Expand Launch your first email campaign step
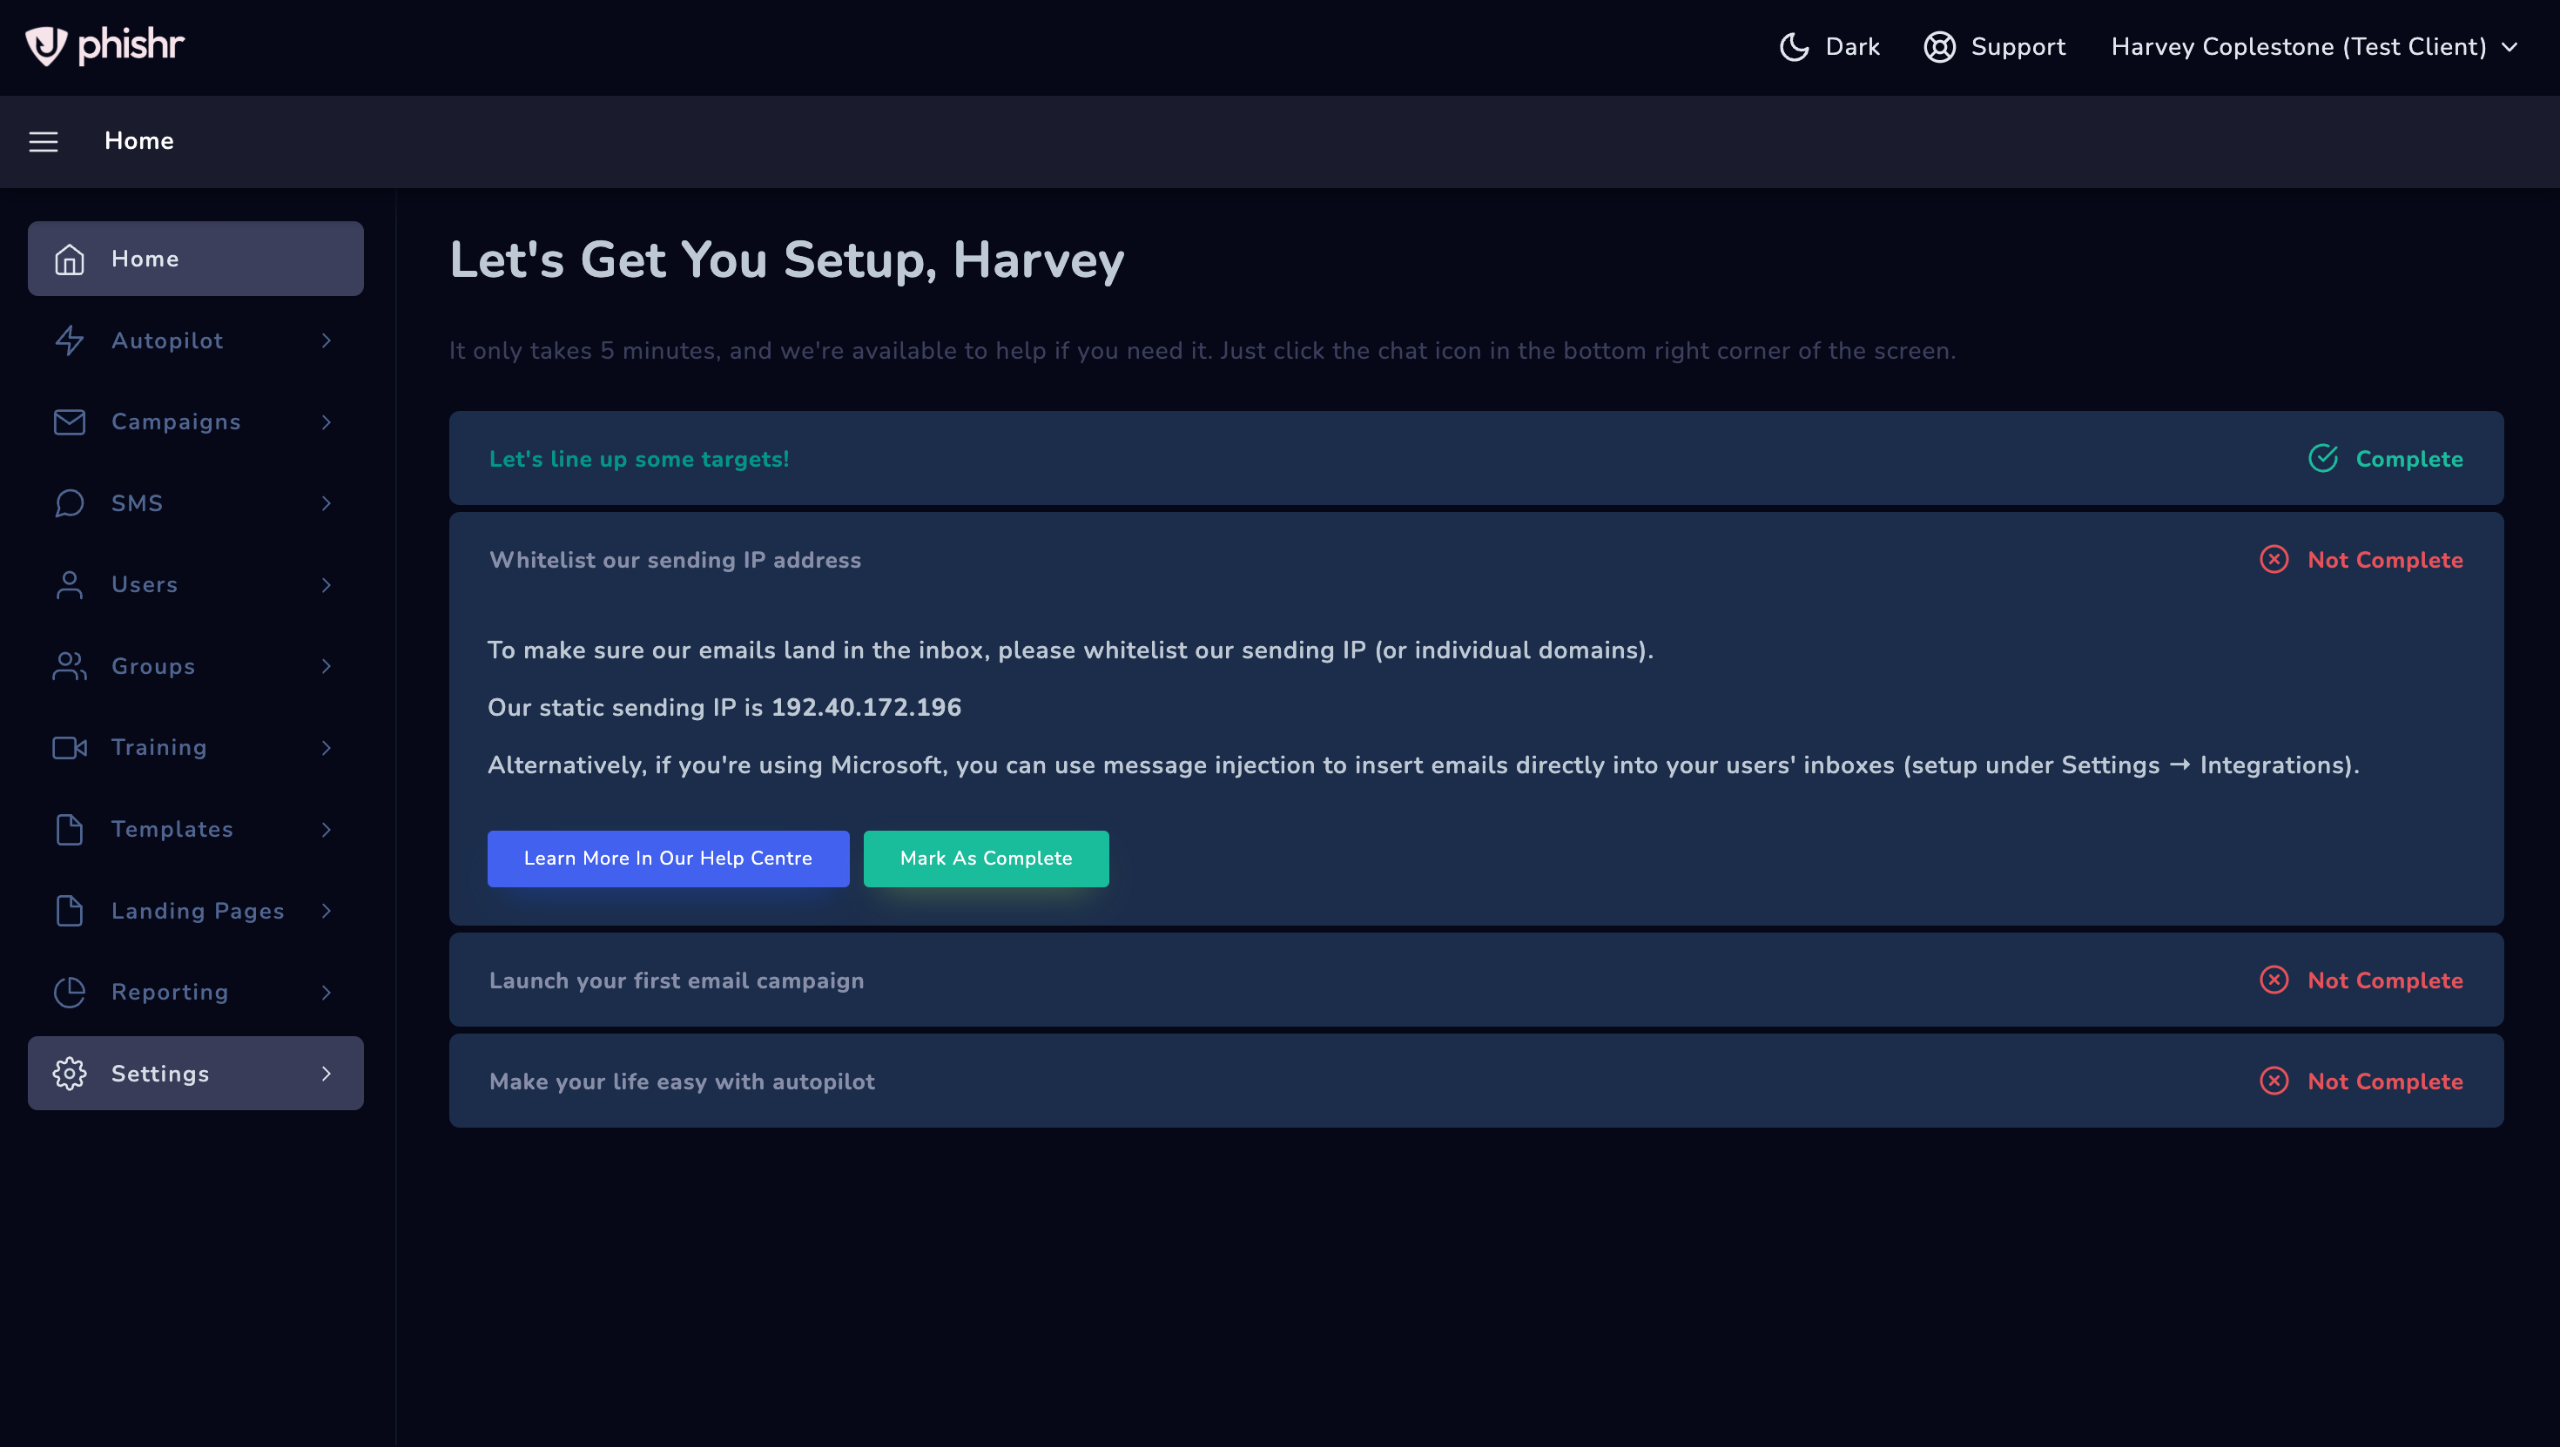The image size is (2560, 1447). coord(677,980)
